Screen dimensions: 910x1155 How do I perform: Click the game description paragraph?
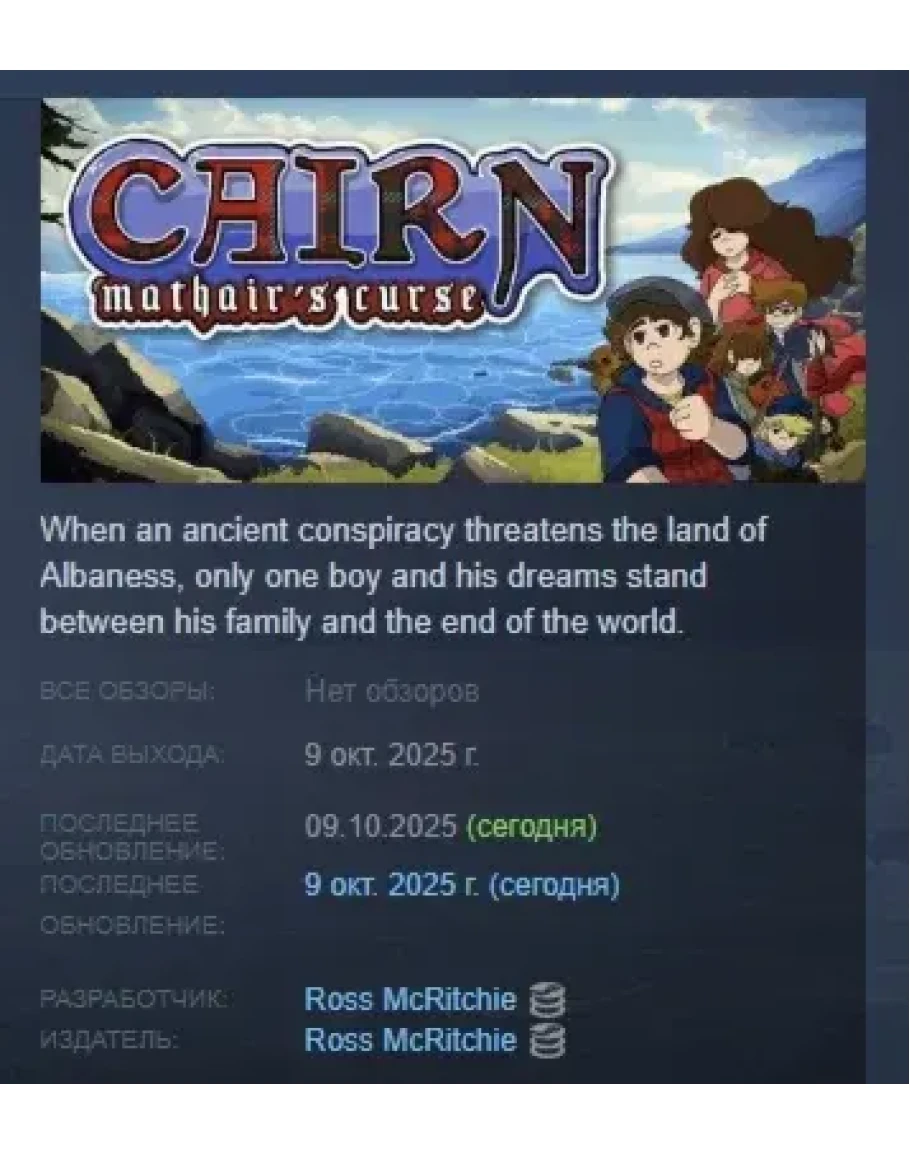click(403, 576)
